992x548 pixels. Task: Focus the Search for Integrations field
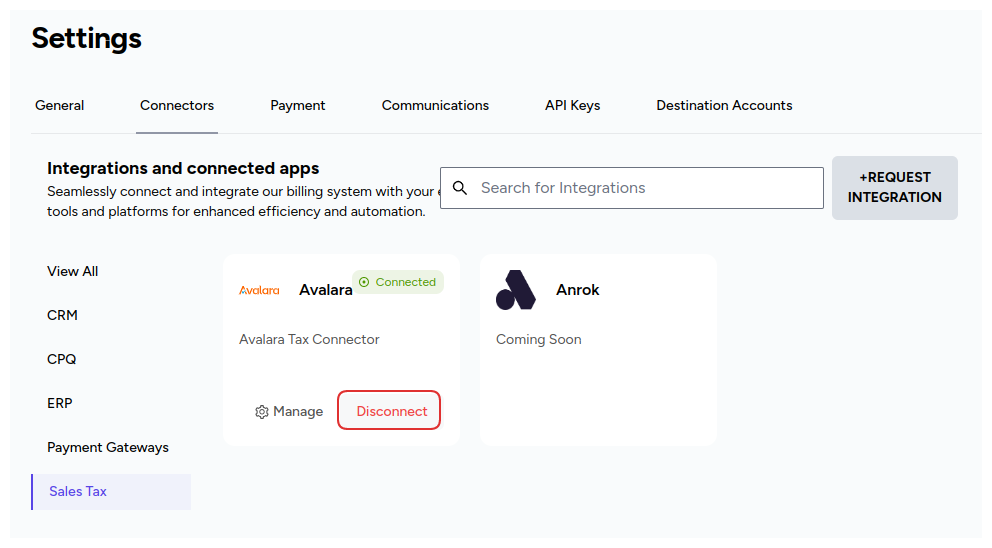click(x=632, y=188)
